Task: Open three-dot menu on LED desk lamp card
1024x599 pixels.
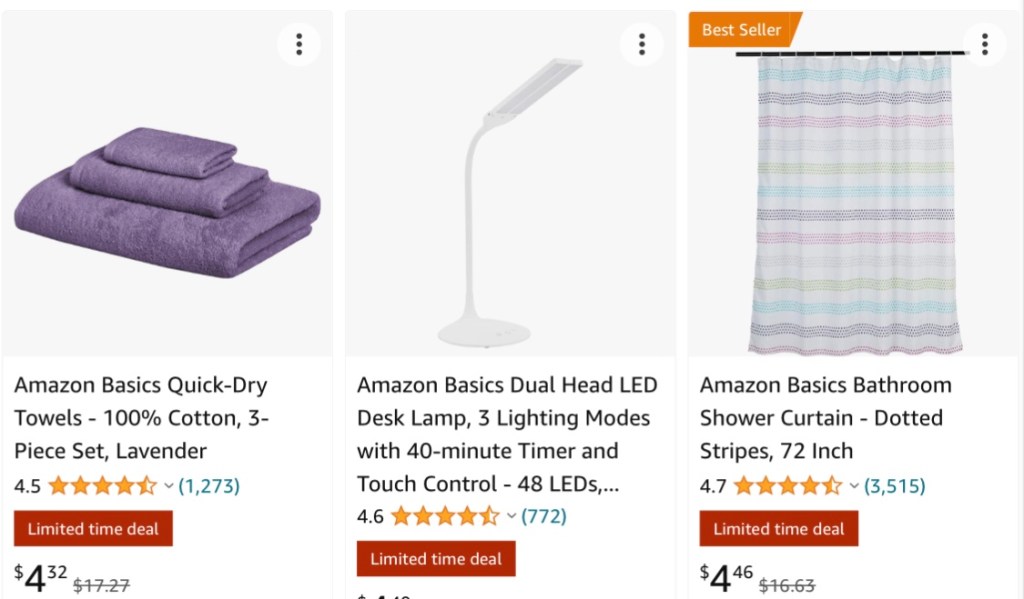Action: tap(642, 43)
